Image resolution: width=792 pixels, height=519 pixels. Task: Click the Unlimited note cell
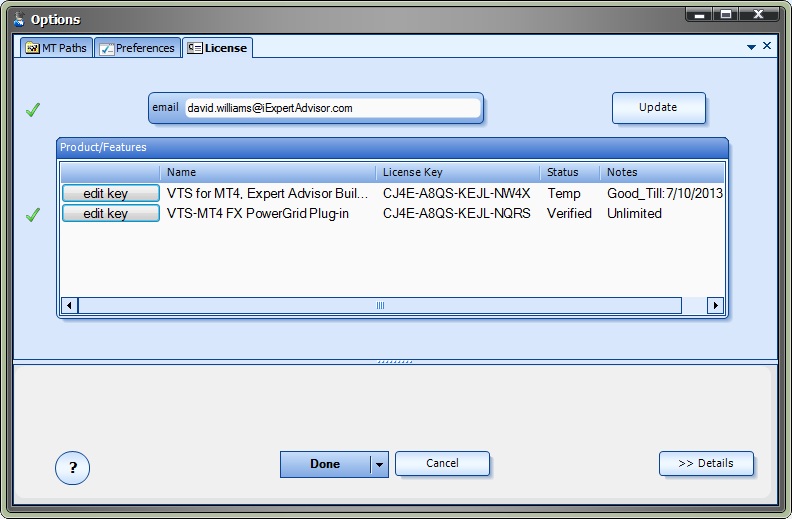(x=634, y=214)
